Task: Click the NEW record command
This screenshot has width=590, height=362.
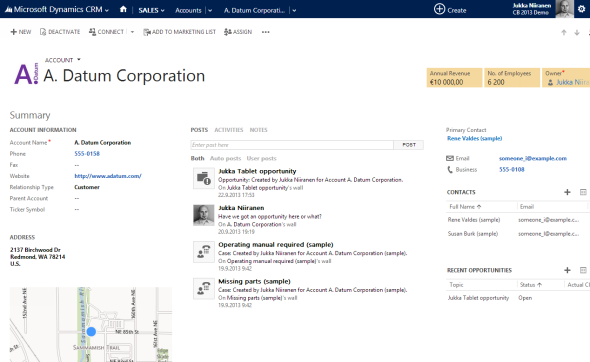Action: [21, 32]
